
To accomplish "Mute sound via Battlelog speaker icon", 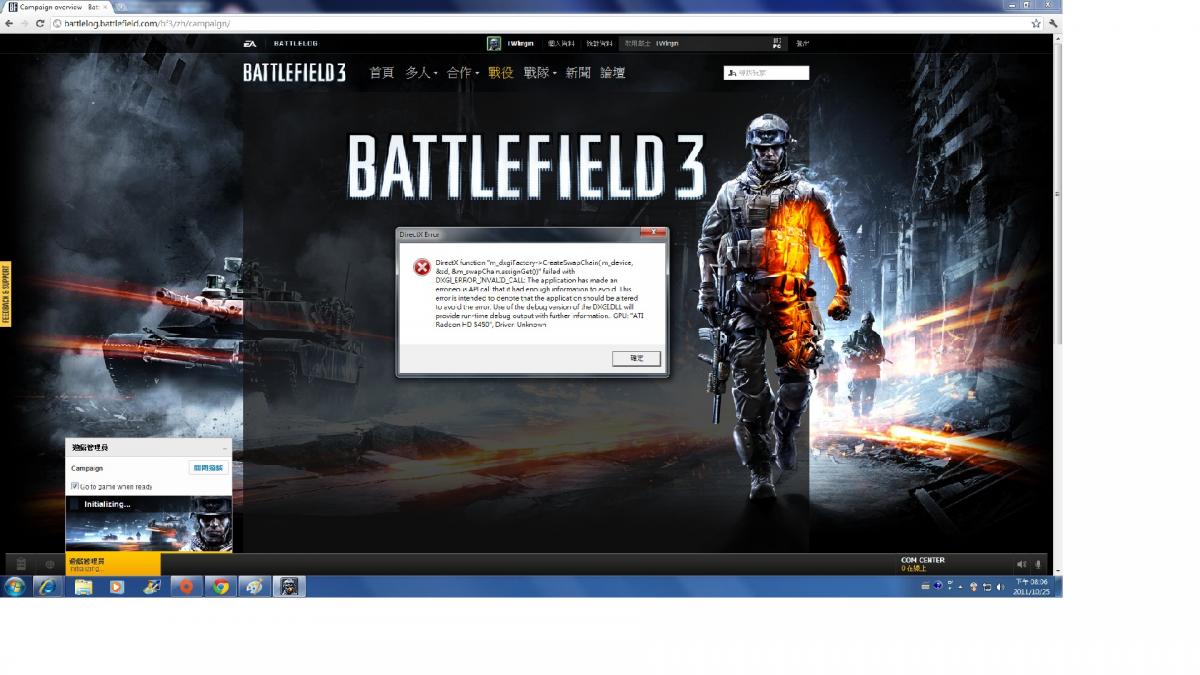I will point(1021,565).
